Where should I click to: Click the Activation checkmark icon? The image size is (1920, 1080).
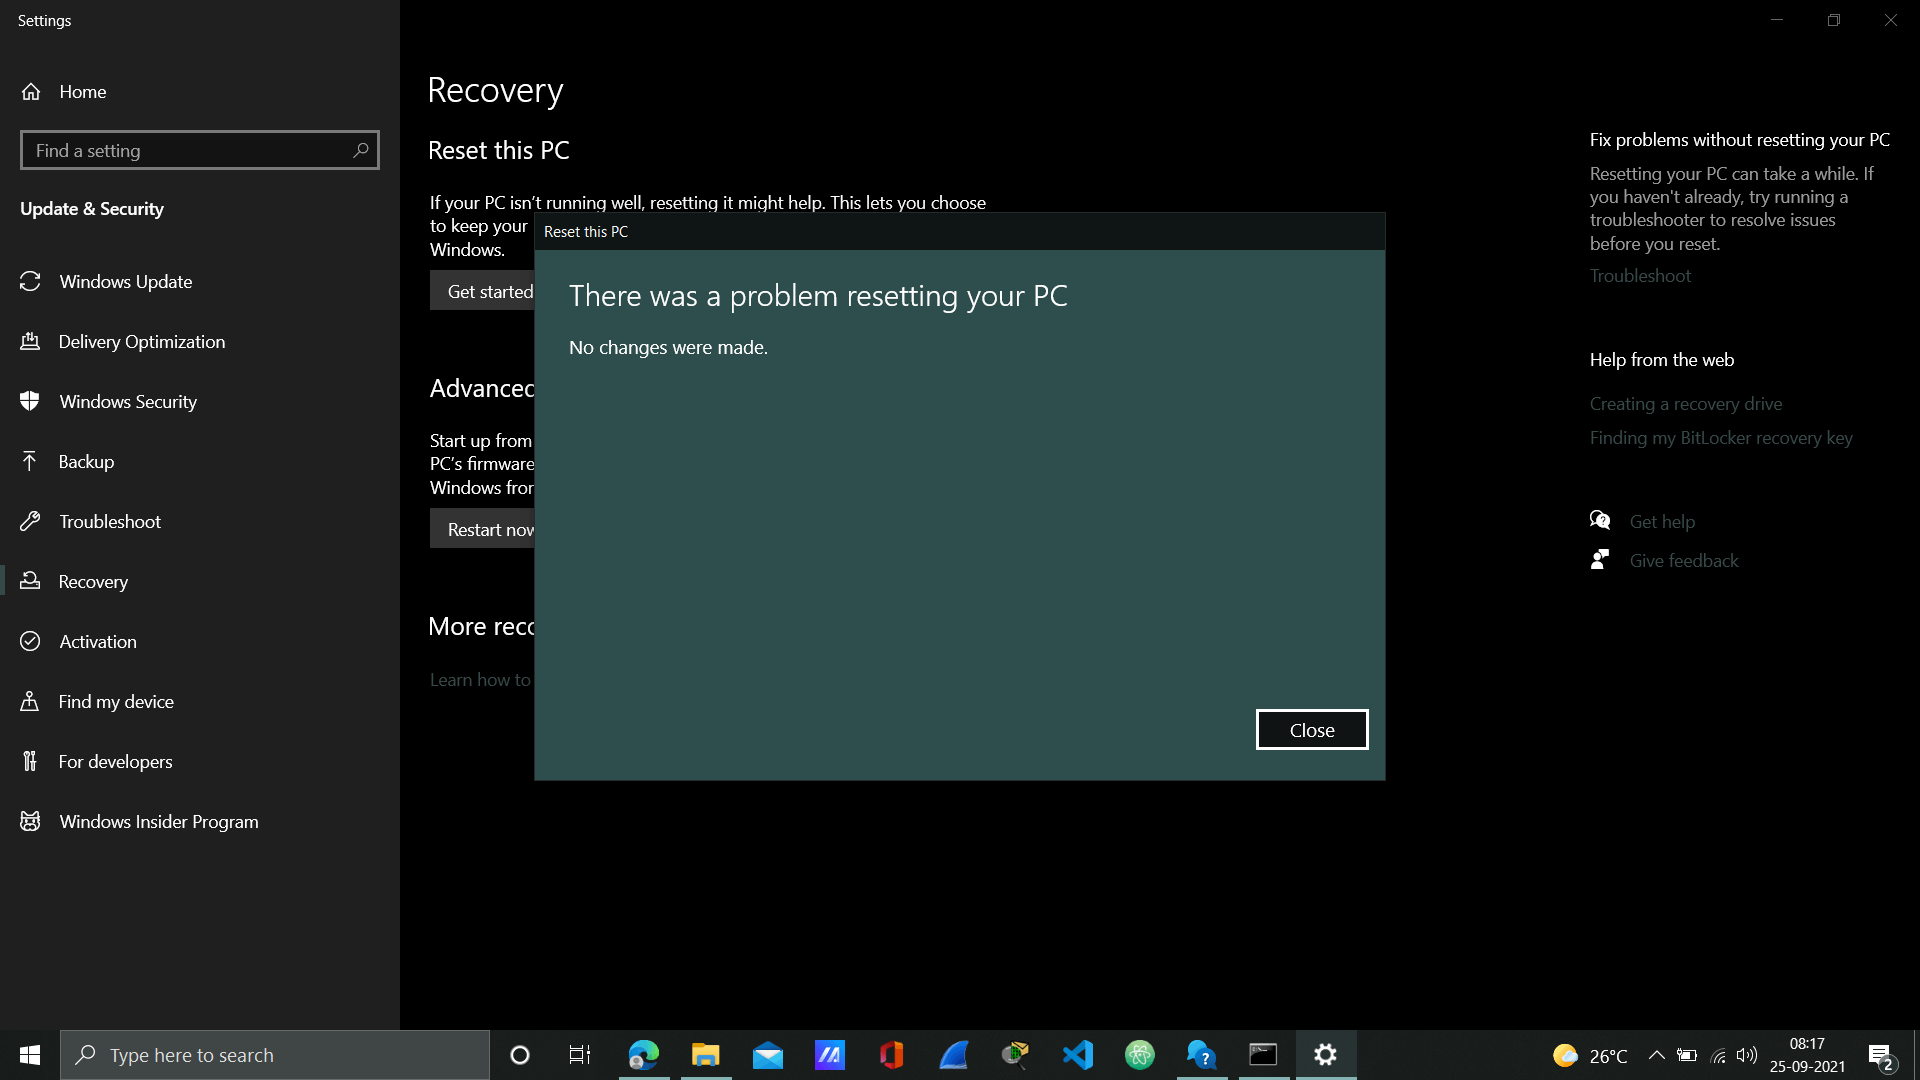pyautogui.click(x=30, y=642)
